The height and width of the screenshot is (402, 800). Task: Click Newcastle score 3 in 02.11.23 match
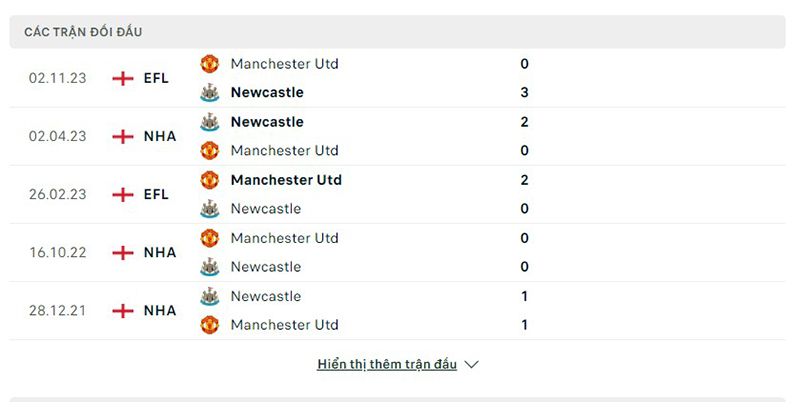tap(524, 93)
